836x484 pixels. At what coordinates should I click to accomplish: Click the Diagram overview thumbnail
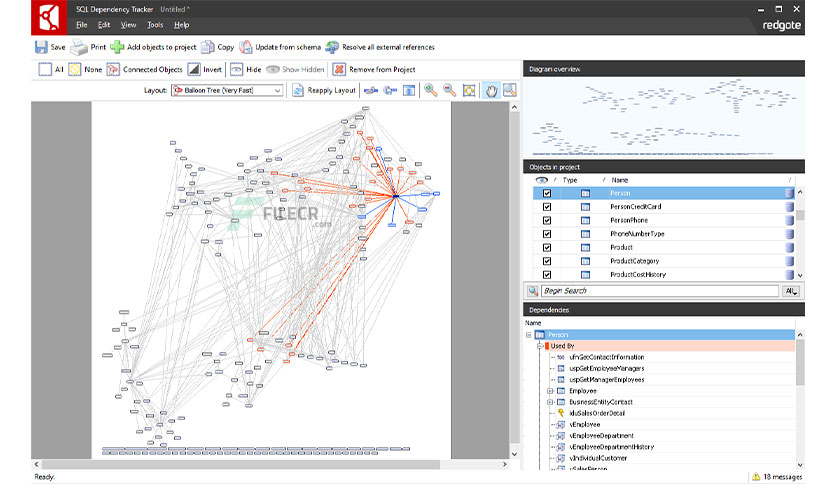click(x=664, y=117)
